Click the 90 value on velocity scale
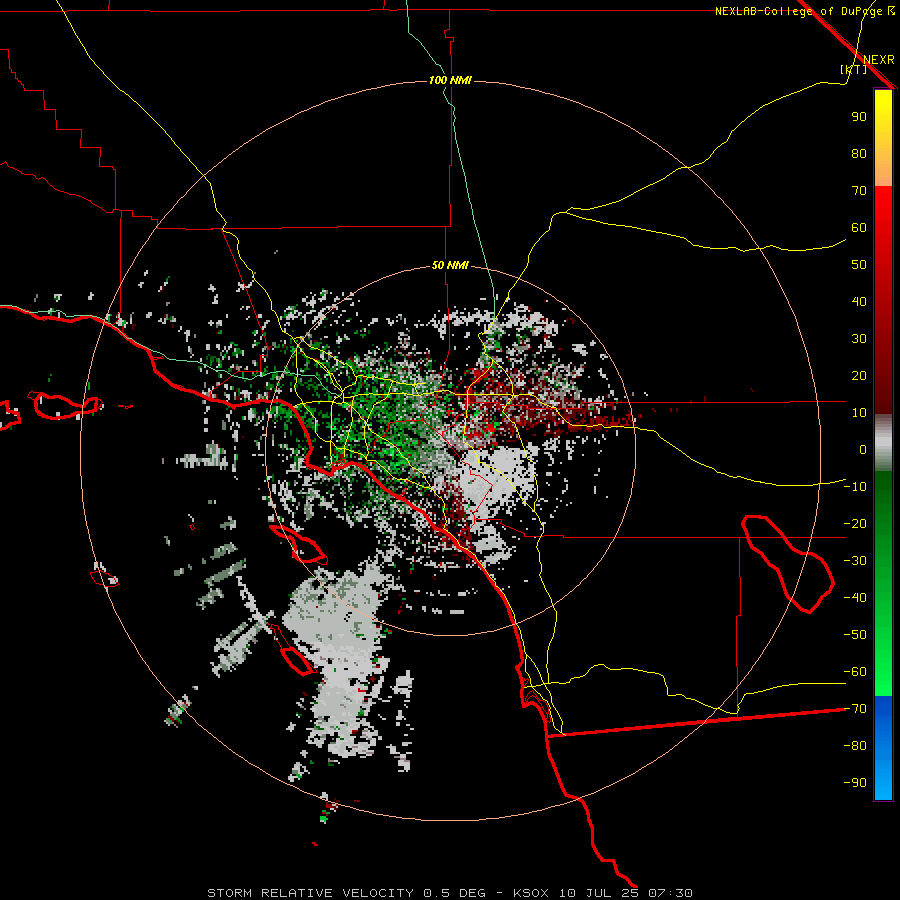This screenshot has height=900, width=900. pos(859,117)
